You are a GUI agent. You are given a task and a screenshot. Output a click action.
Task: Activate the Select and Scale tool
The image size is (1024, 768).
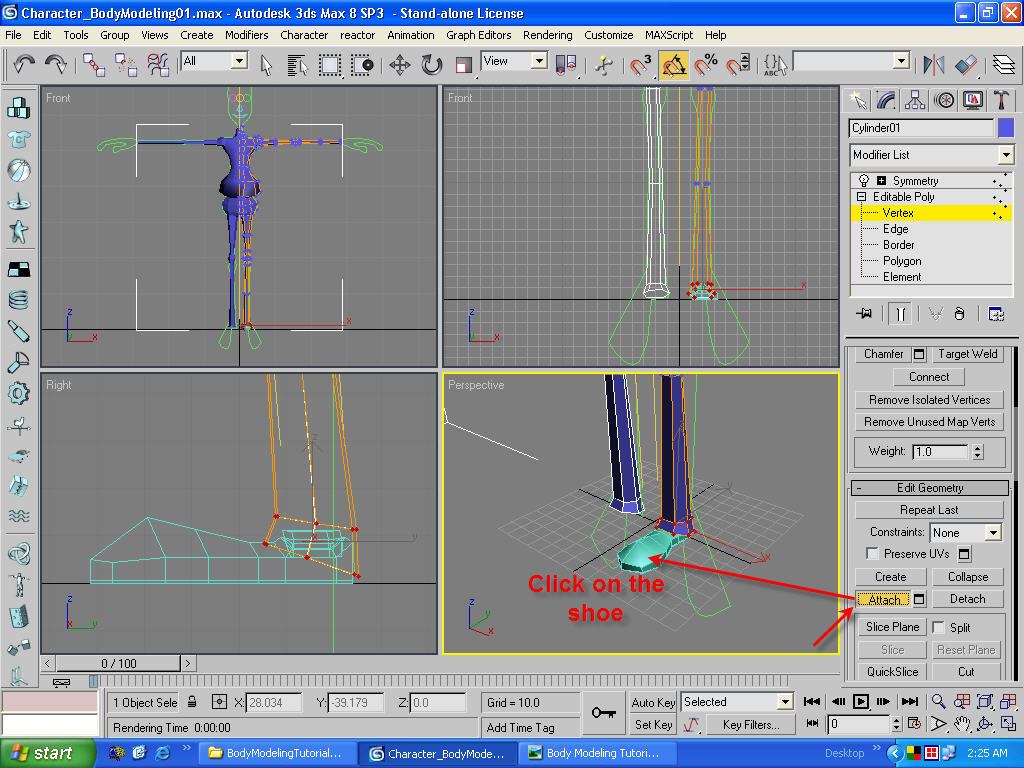464,65
